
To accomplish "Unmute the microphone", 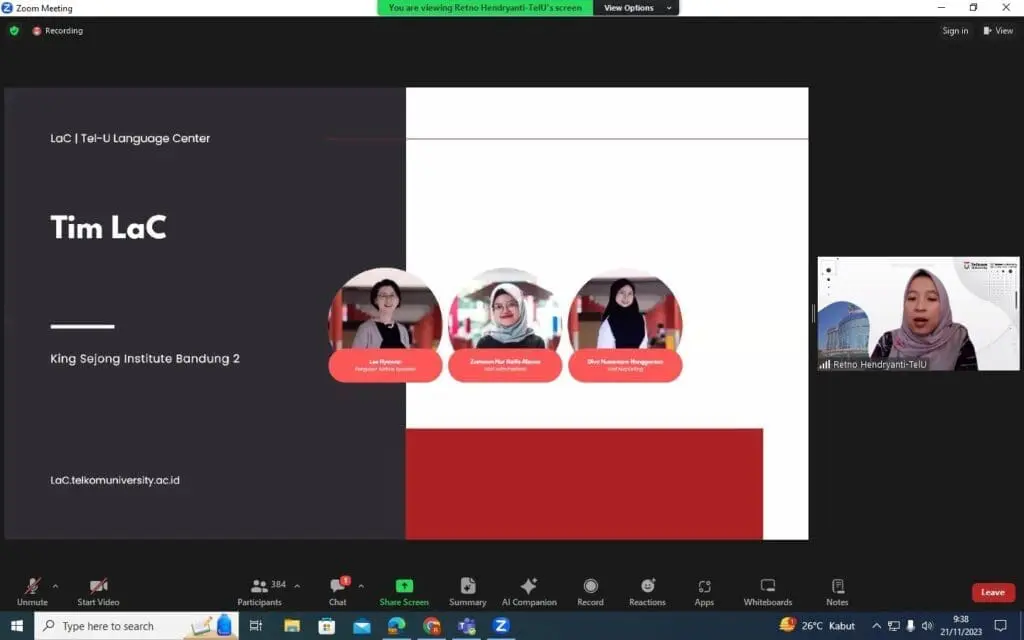I will pos(32,586).
